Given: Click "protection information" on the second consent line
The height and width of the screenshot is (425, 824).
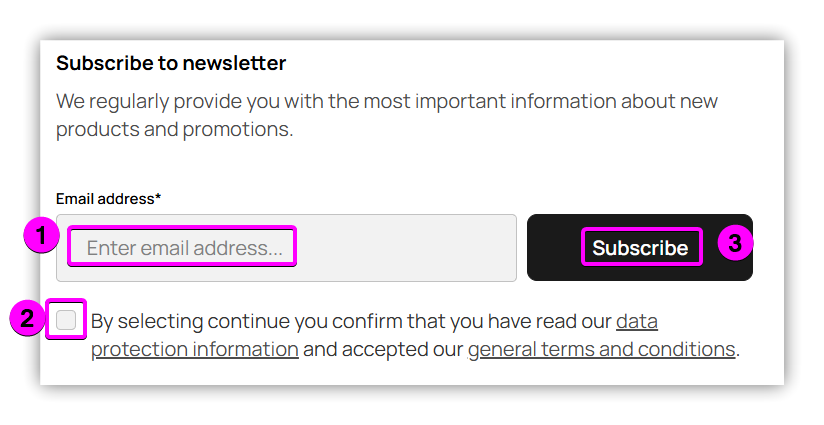Looking at the screenshot, I should [194, 350].
